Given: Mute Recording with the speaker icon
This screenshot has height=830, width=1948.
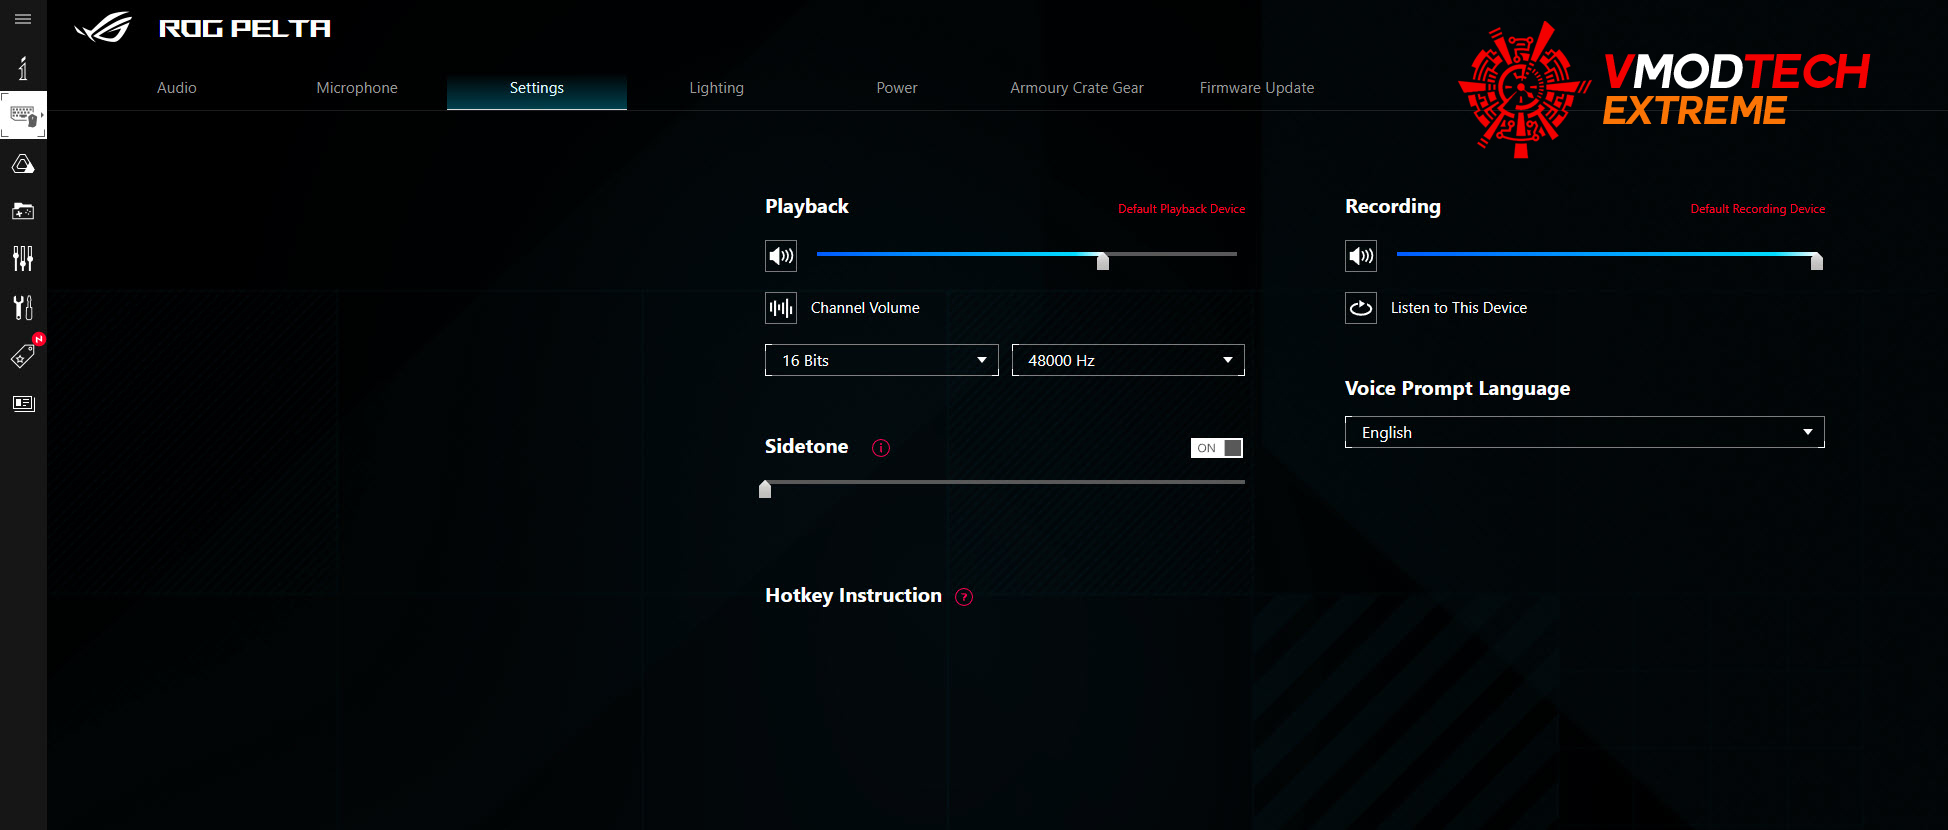Looking at the screenshot, I should tap(1361, 256).
